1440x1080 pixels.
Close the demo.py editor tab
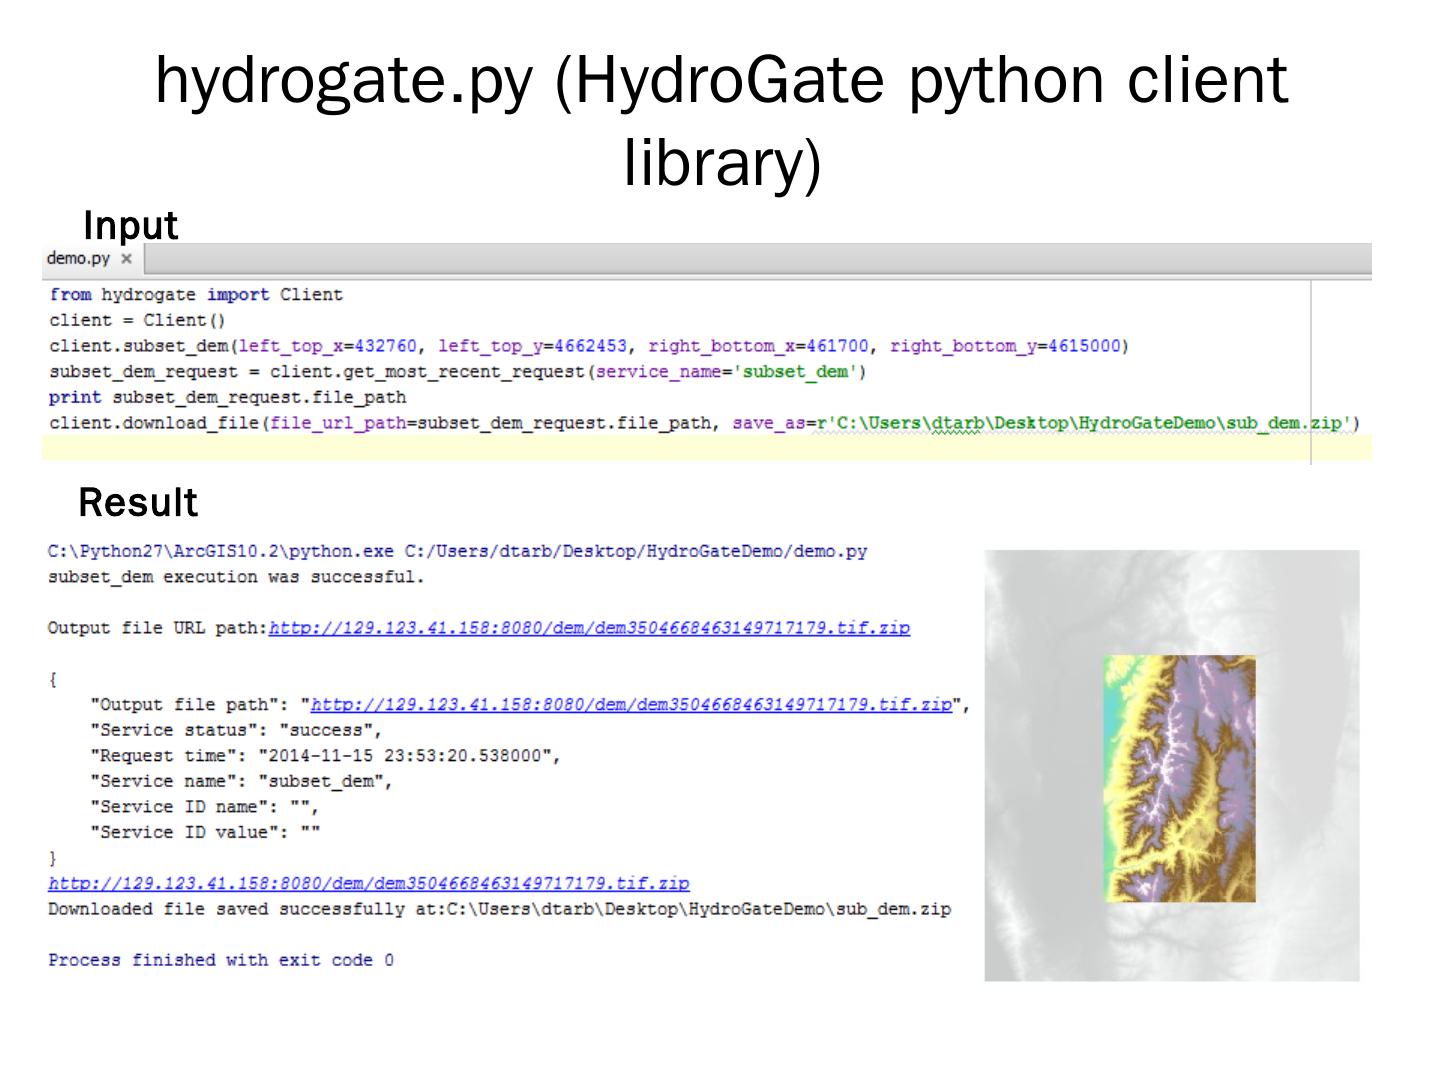click(126, 259)
